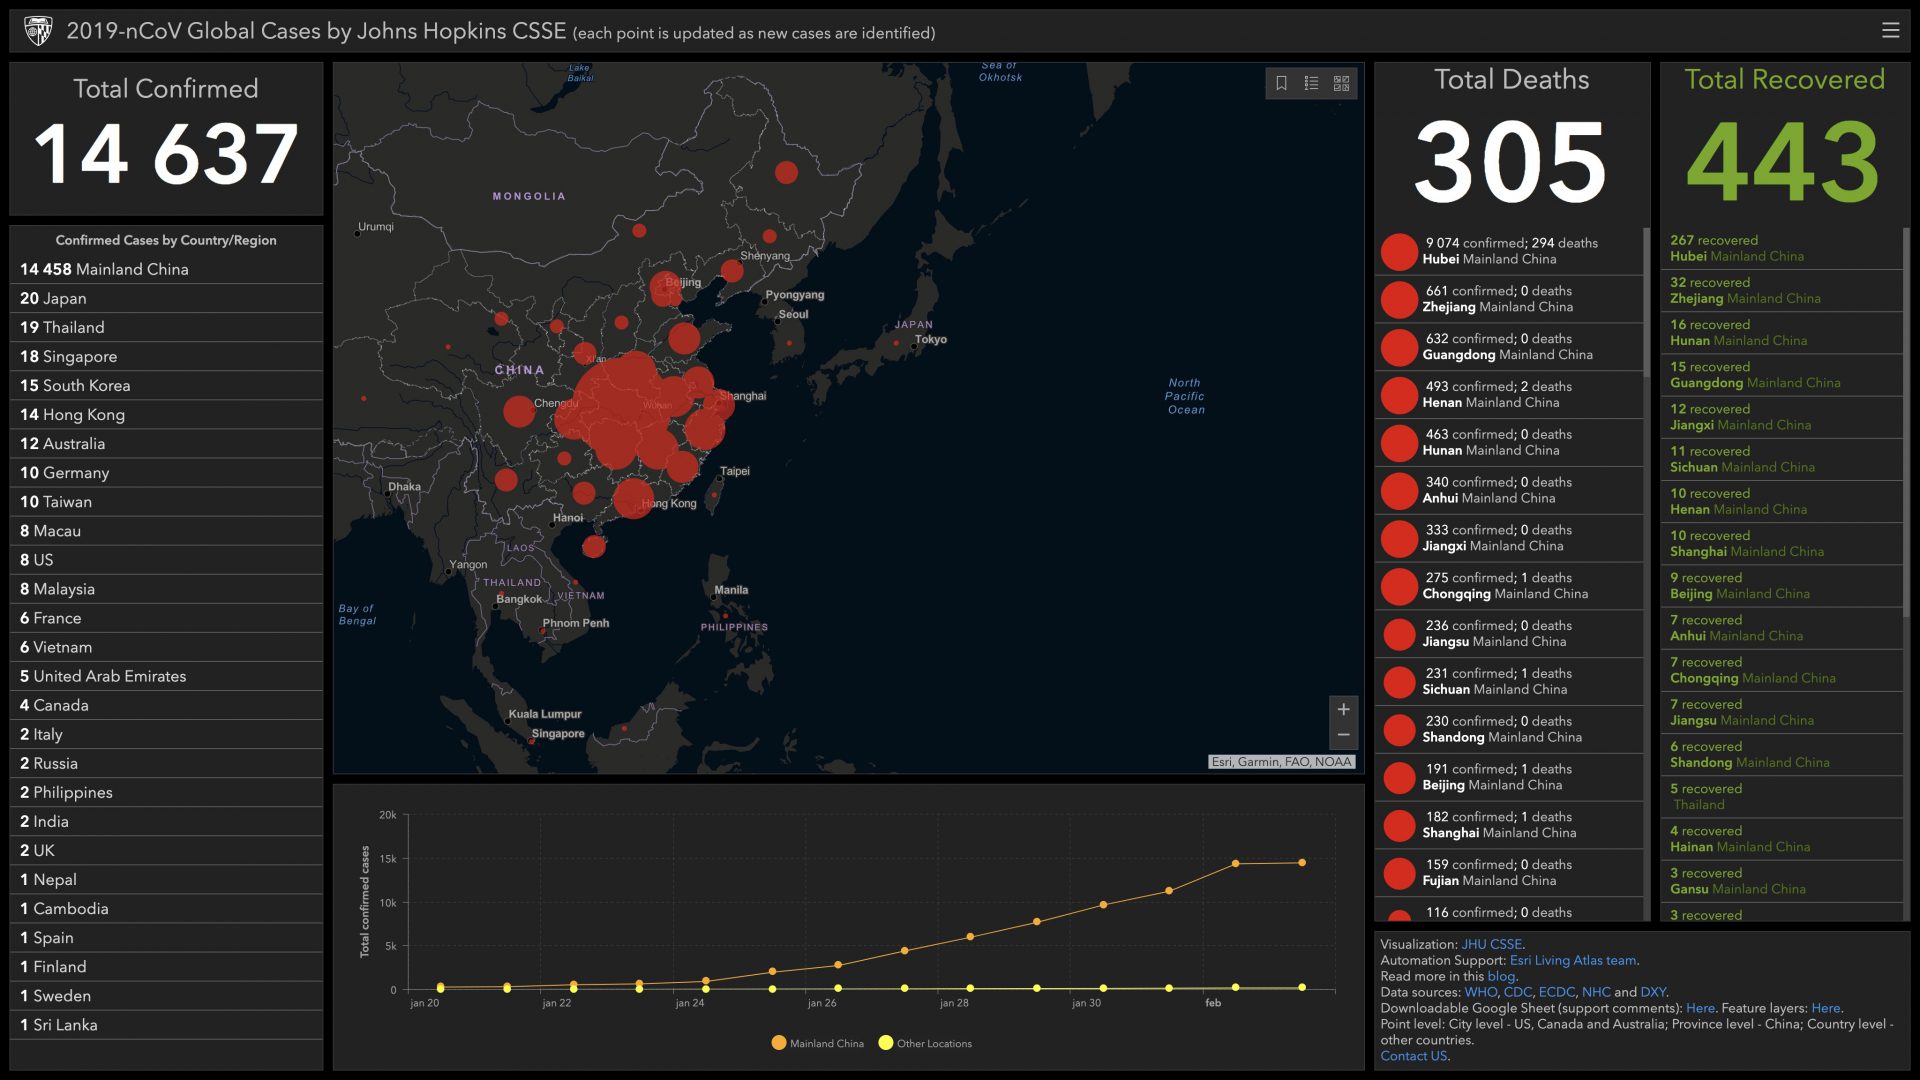This screenshot has height=1080, width=1920.
Task: Click the Gansu 3 recovered entry
Action: pyautogui.click(x=1781, y=880)
